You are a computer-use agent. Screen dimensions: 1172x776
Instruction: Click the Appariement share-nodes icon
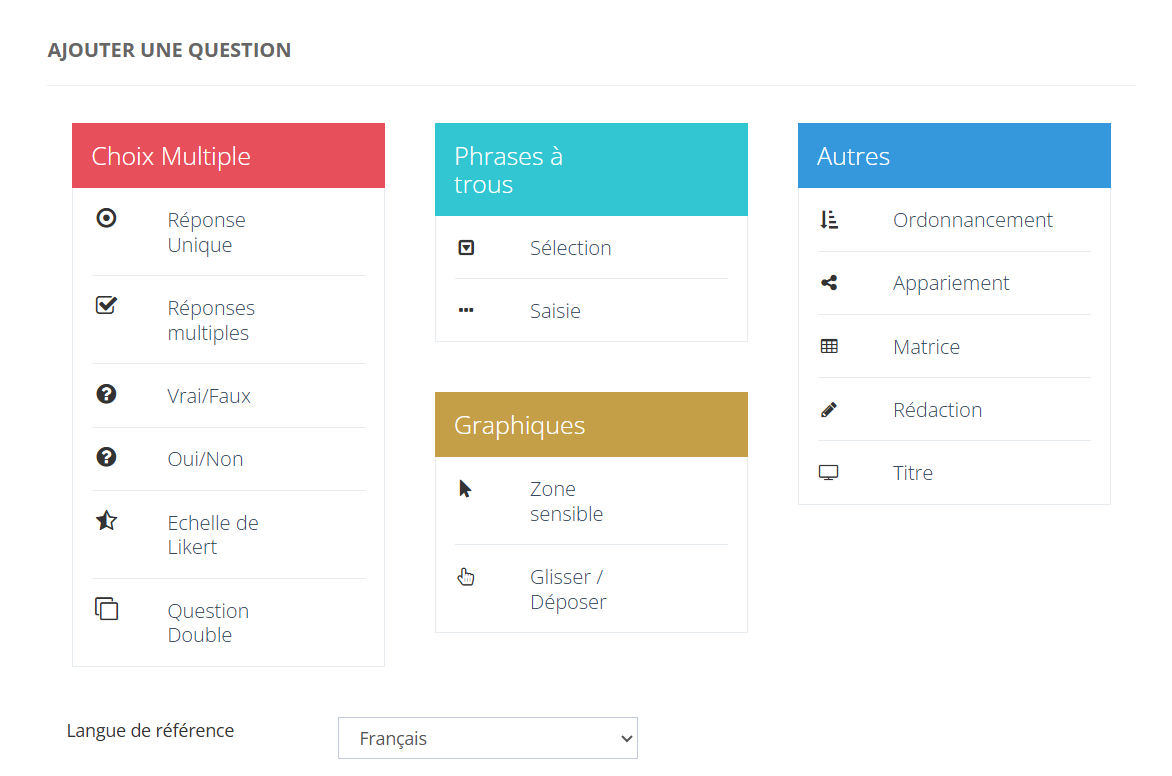[829, 283]
